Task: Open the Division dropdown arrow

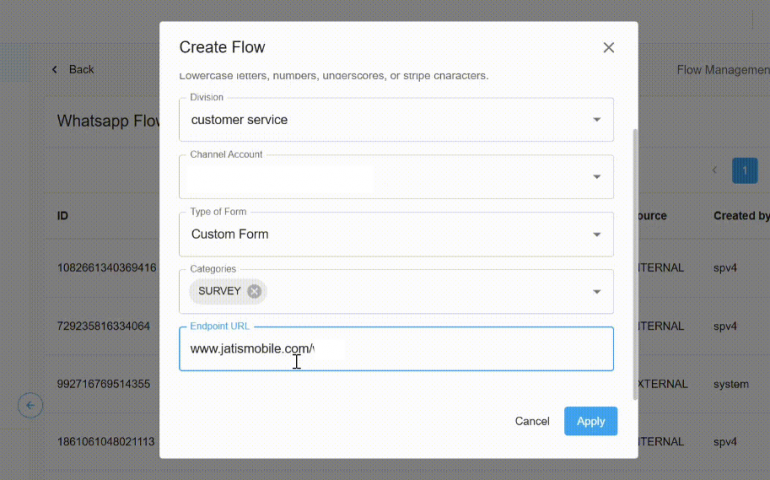Action: pyautogui.click(x=596, y=120)
